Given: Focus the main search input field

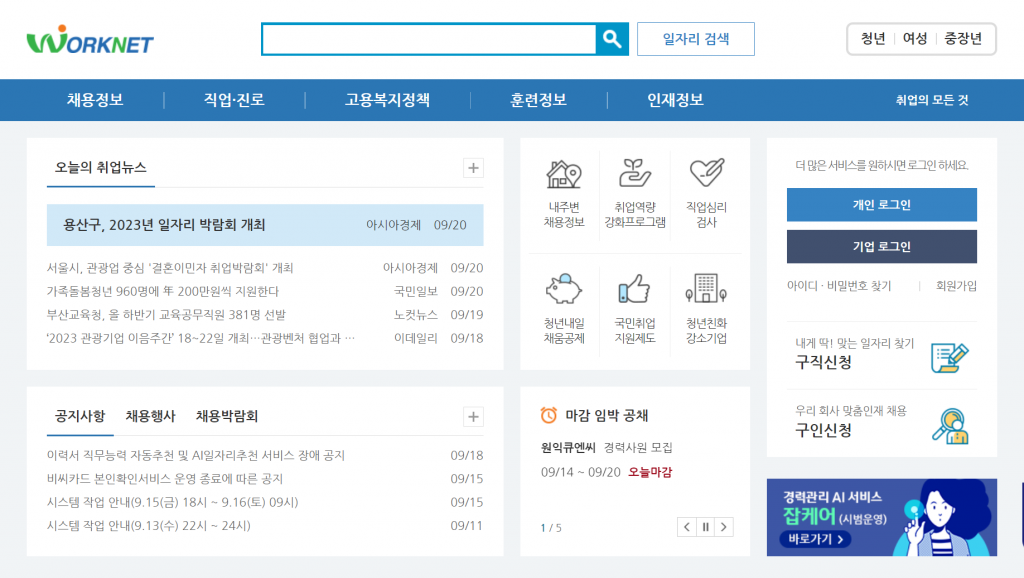Looking at the screenshot, I should [x=429, y=39].
